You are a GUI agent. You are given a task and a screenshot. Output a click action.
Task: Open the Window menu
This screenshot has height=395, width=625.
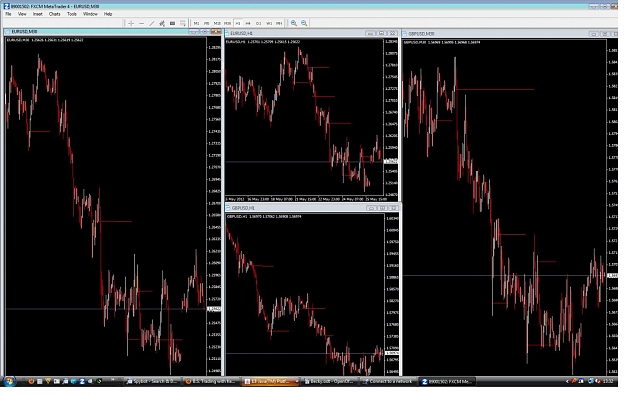coord(90,14)
